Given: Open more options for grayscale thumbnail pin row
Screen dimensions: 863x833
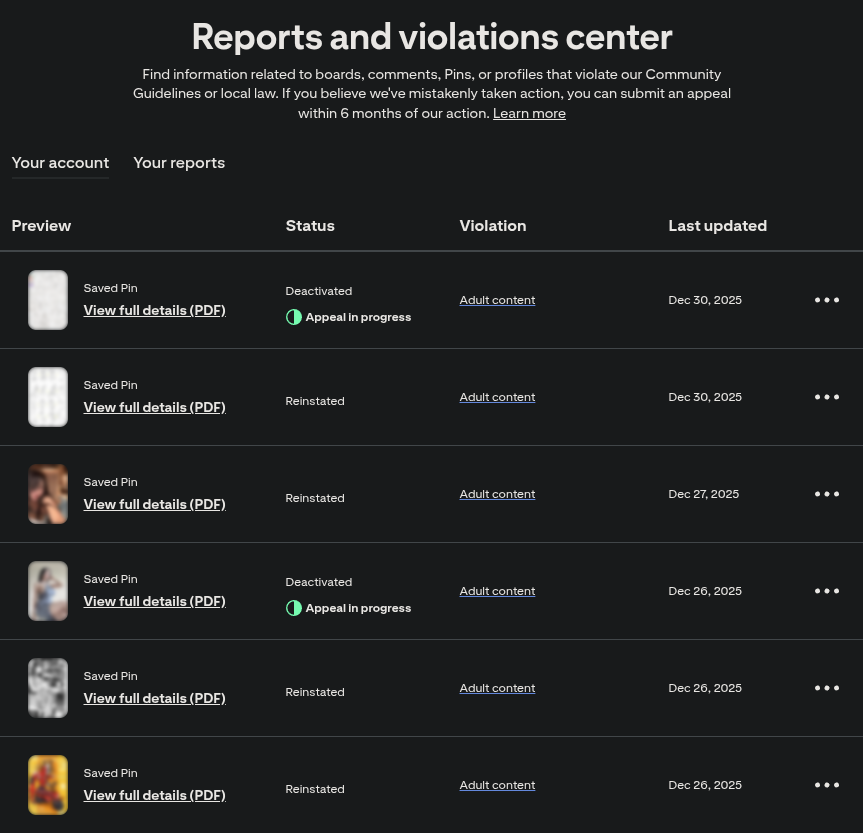Looking at the screenshot, I should (827, 688).
